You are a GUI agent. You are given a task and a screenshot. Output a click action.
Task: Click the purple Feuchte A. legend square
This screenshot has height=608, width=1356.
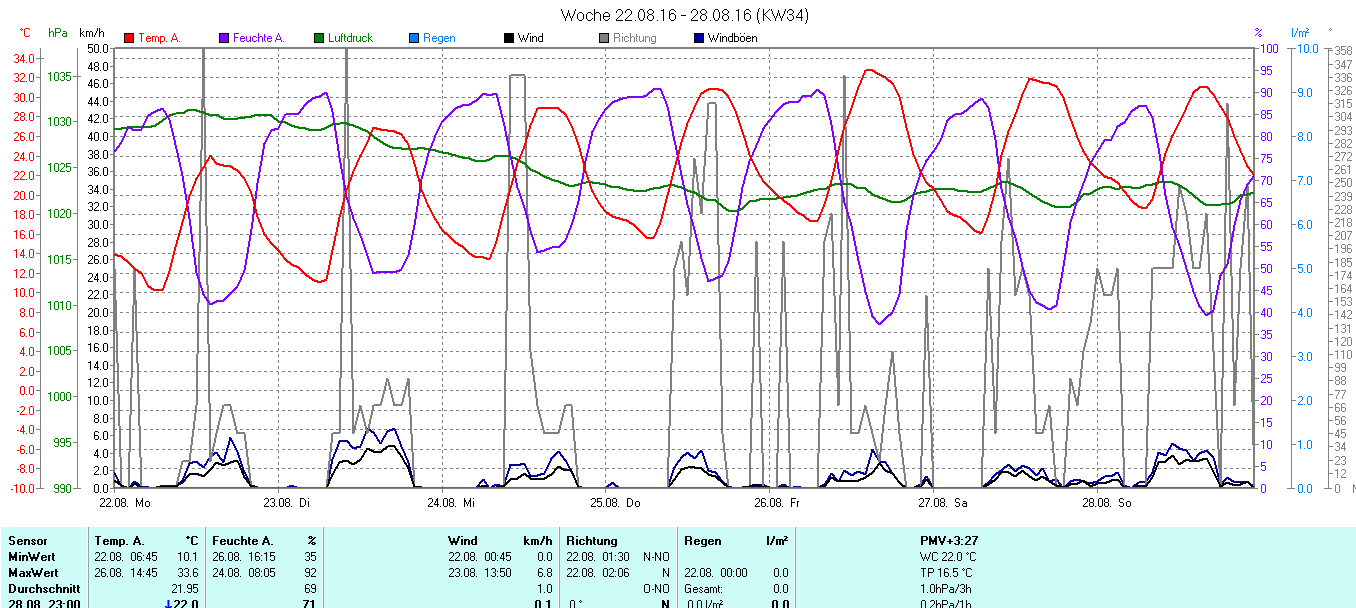coord(224,39)
